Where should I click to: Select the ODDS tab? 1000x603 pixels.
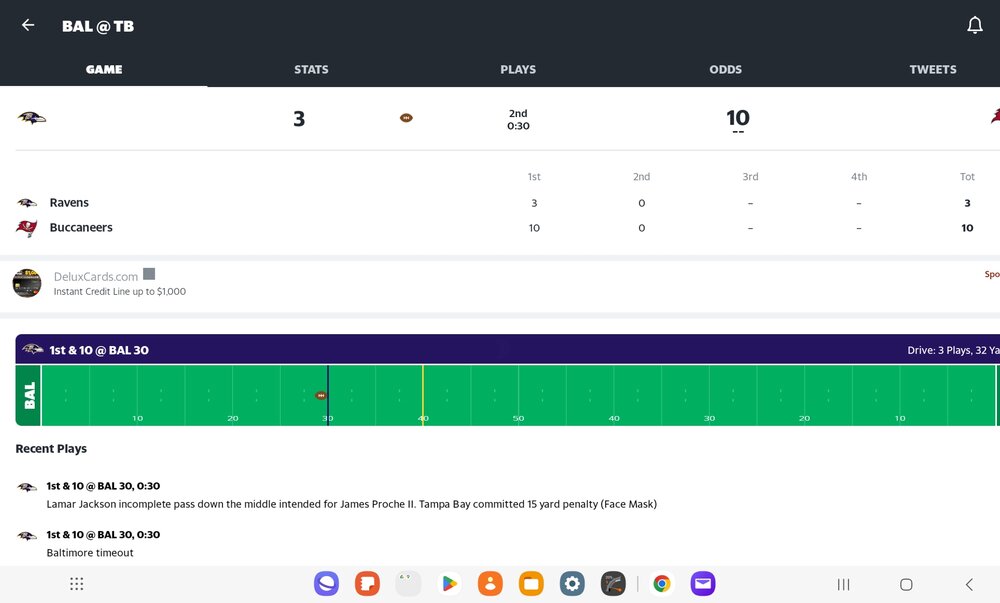tap(726, 69)
